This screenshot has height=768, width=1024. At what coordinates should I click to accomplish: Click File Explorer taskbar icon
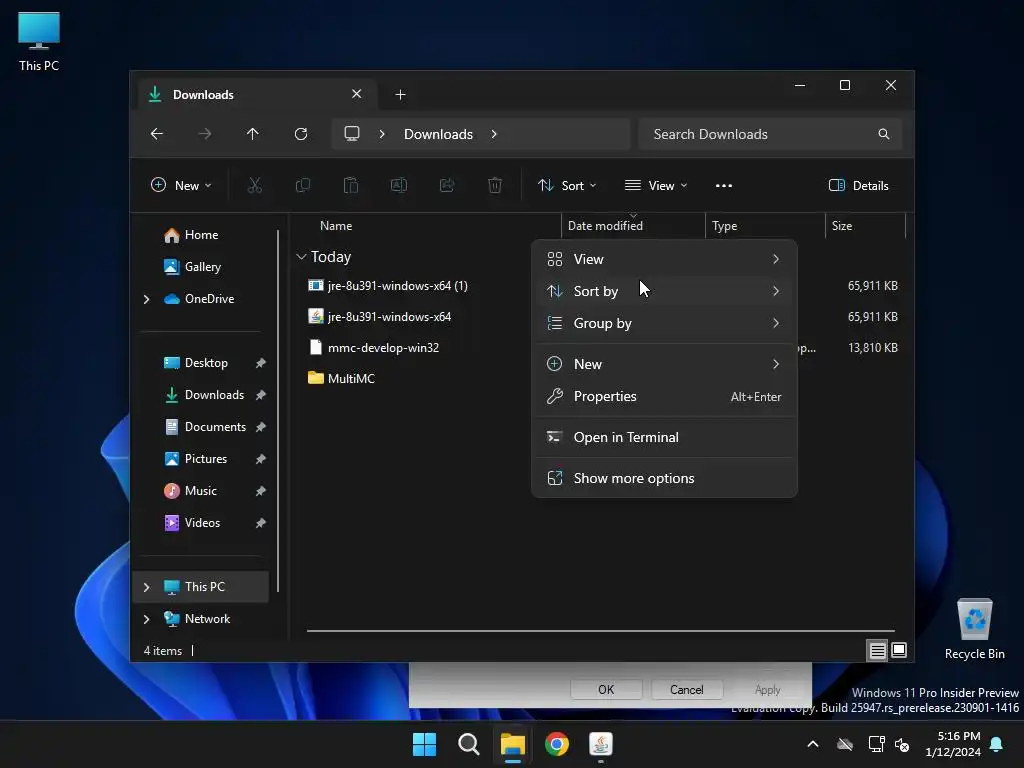[x=513, y=744]
